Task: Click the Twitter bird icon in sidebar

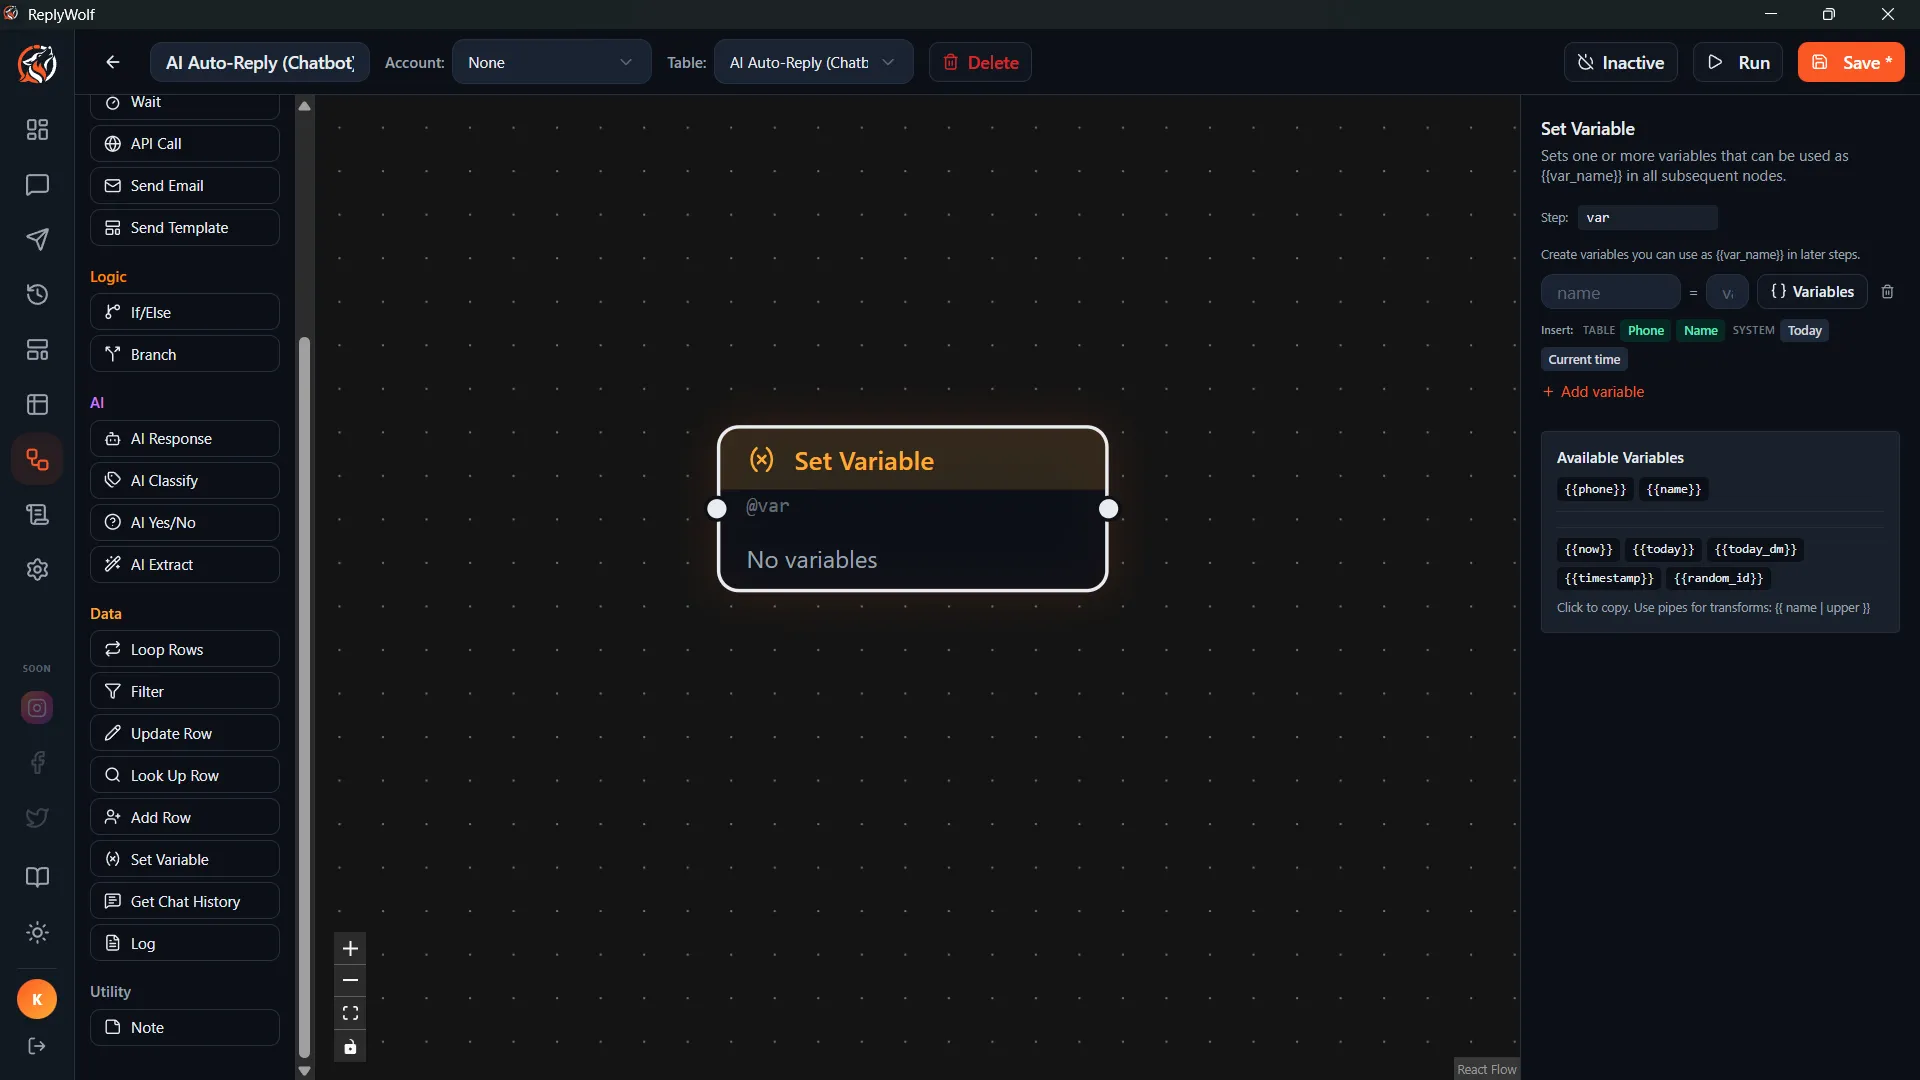Action: pos(37,818)
